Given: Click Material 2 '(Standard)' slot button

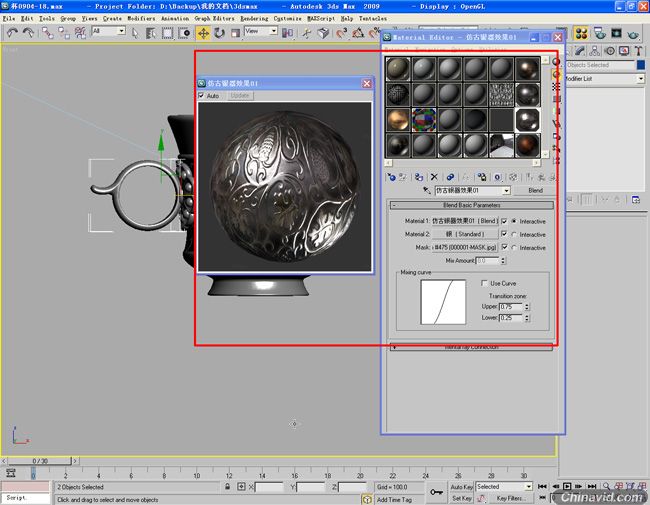Looking at the screenshot, I should point(465,234).
